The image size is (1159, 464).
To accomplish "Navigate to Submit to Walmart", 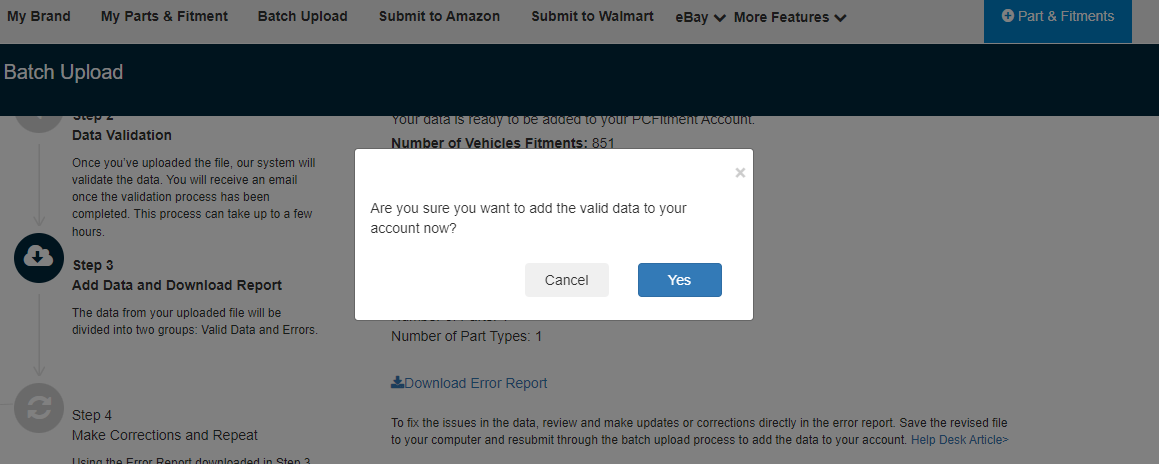I will (x=592, y=16).
